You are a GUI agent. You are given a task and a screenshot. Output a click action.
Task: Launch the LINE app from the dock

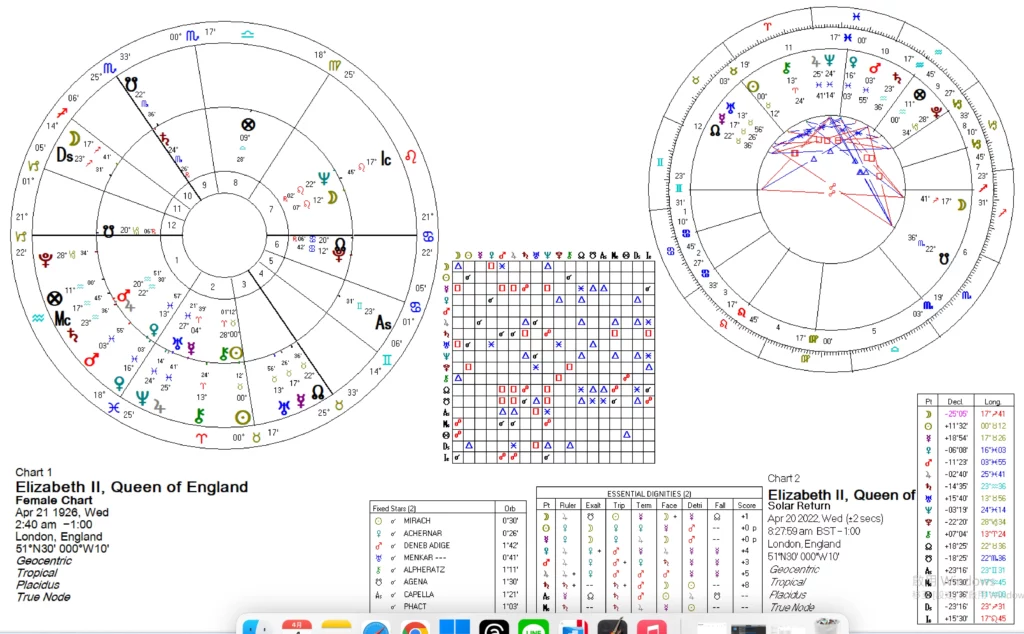(x=531, y=626)
